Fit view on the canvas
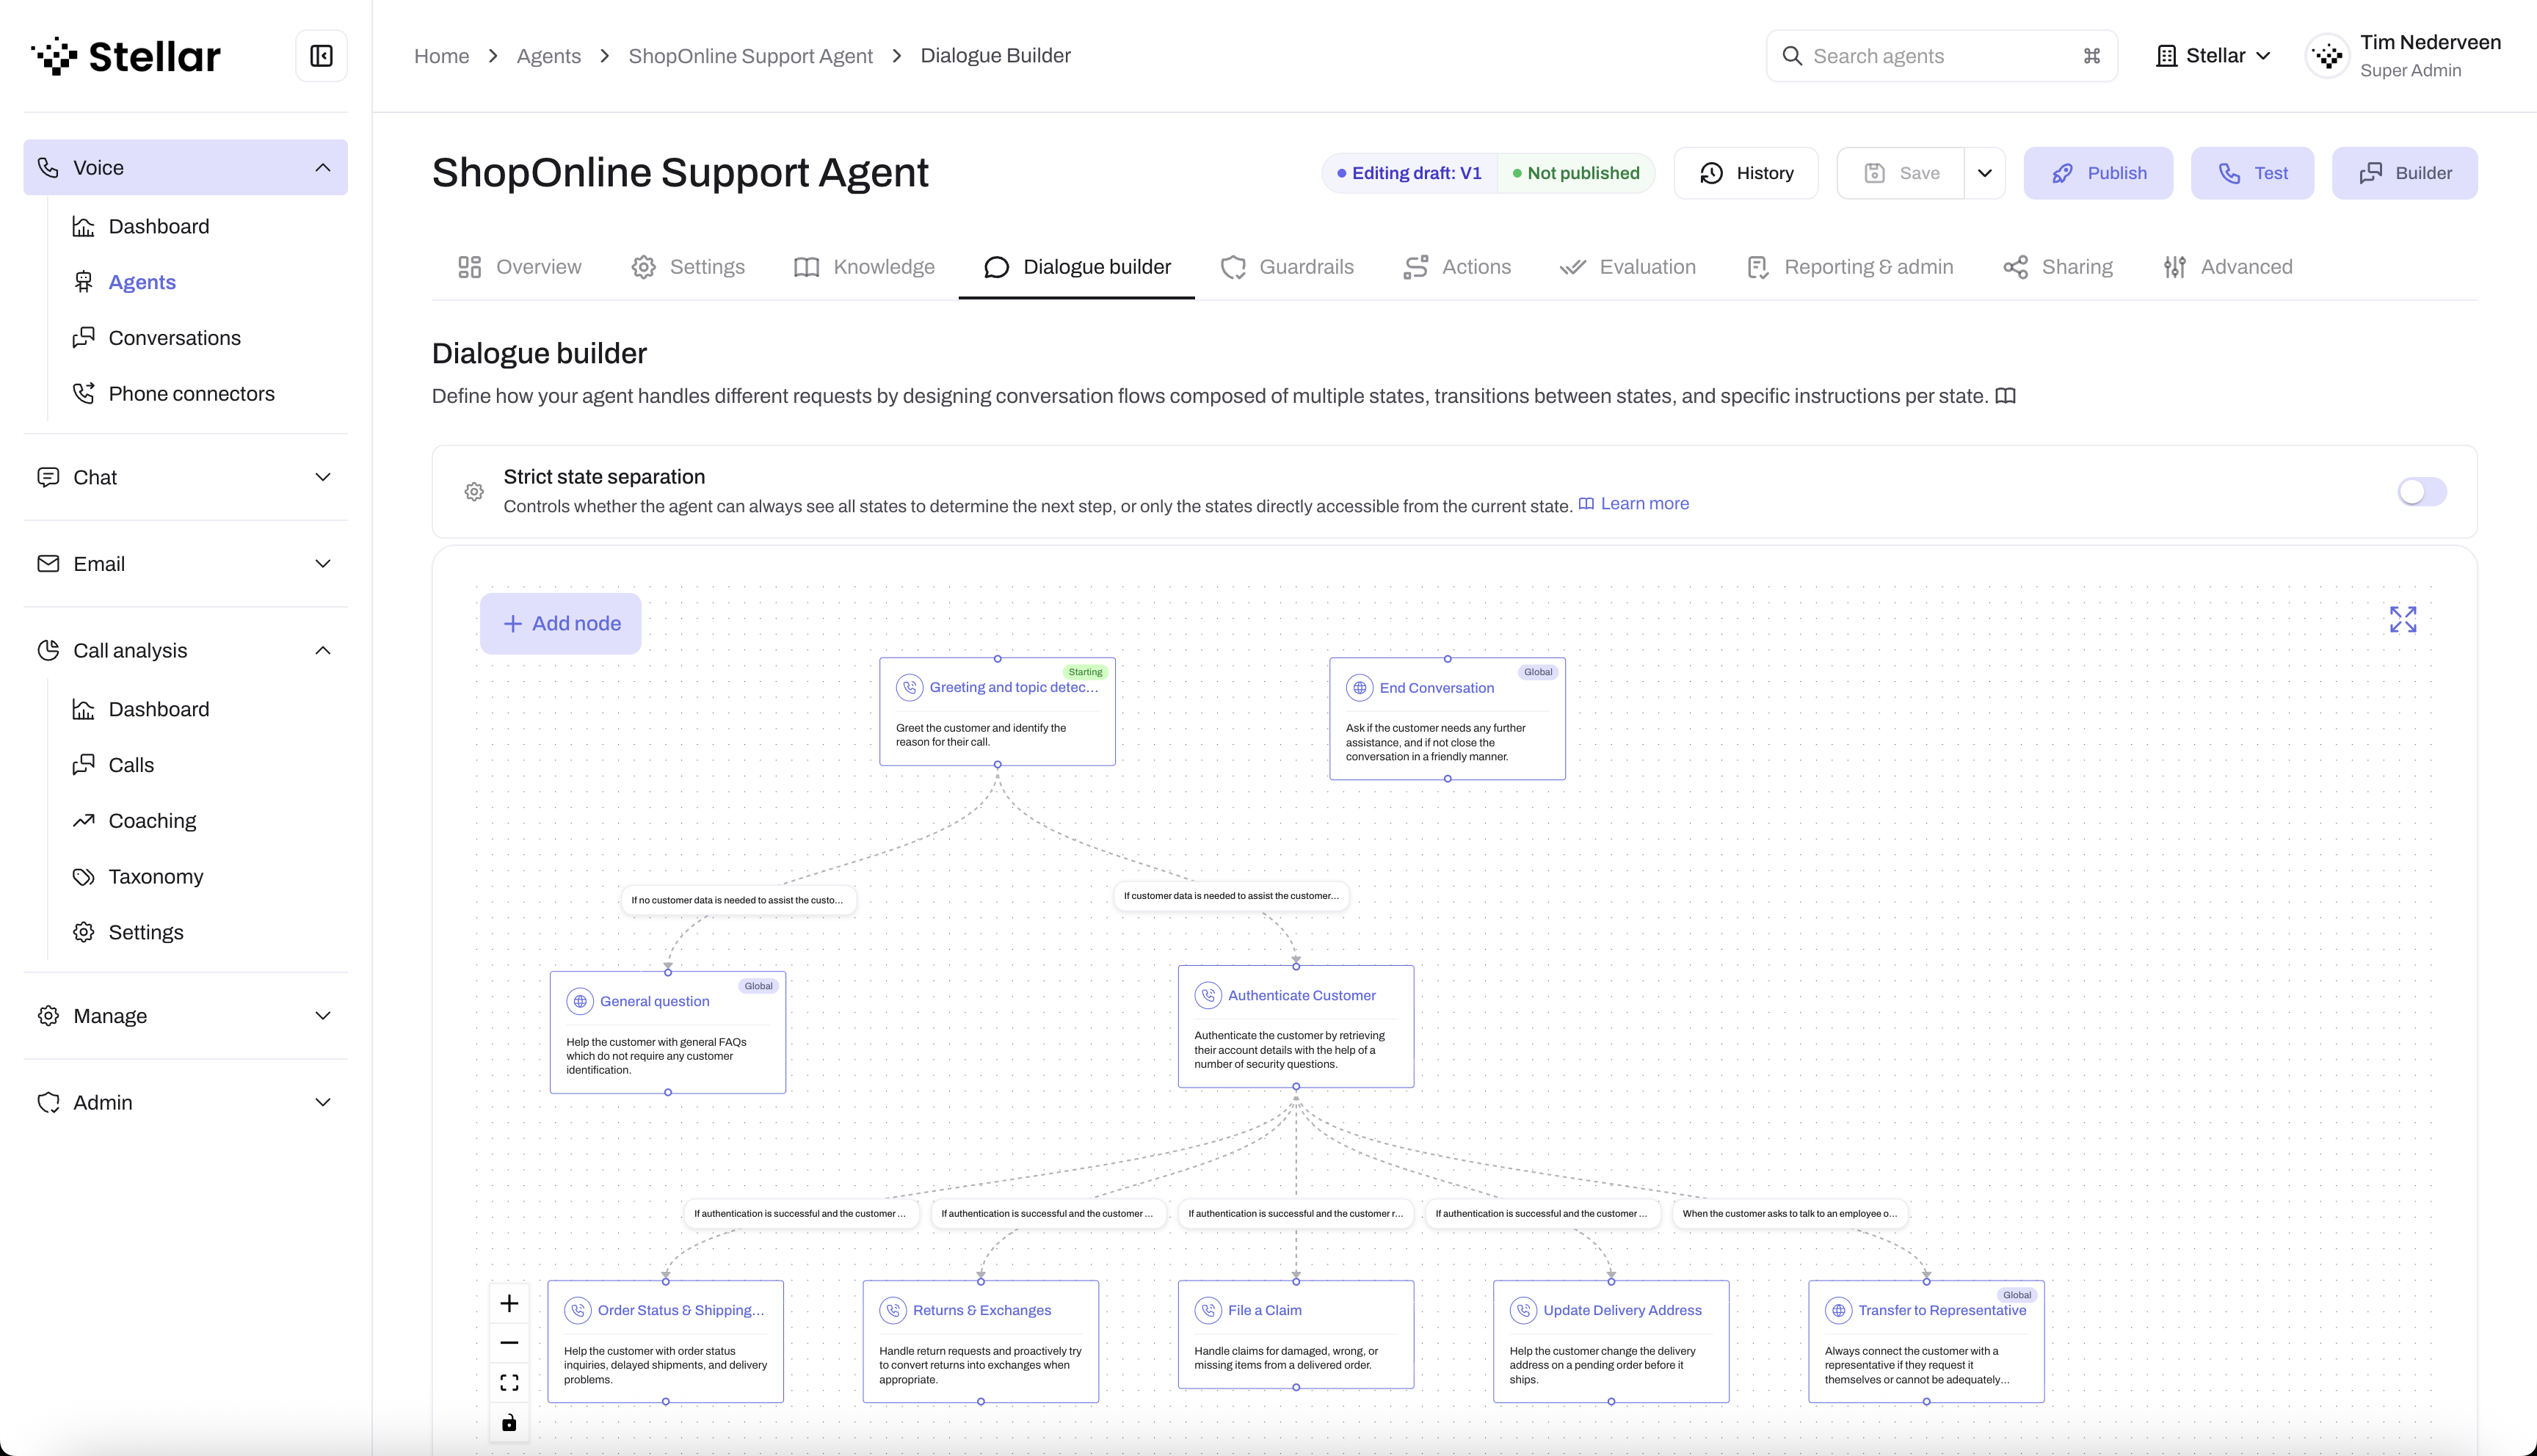 (509, 1383)
